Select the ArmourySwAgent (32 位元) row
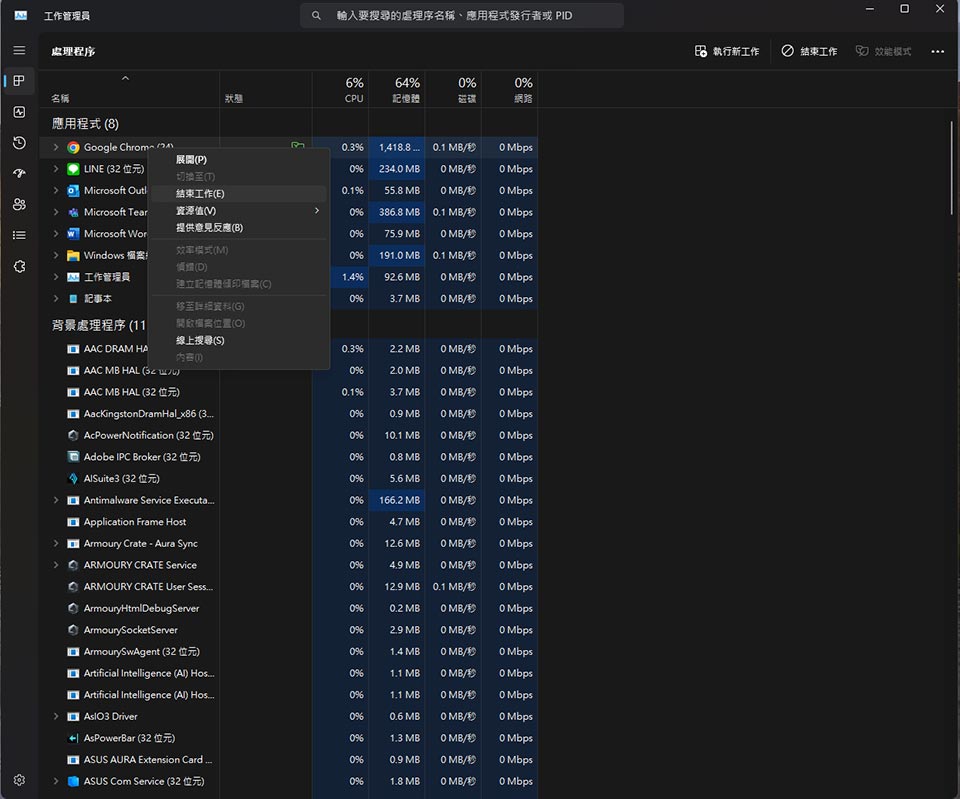Viewport: 960px width, 799px height. pyautogui.click(x=289, y=651)
